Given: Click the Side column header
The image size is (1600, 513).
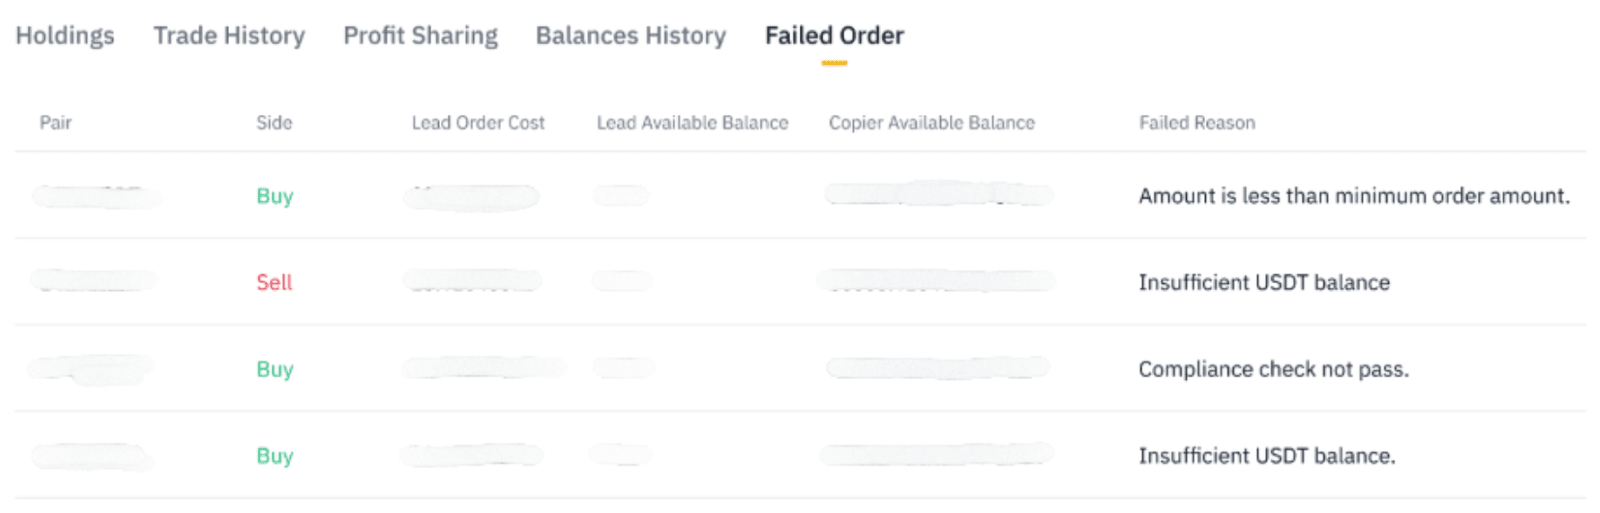Looking at the screenshot, I should pyautogui.click(x=274, y=123).
